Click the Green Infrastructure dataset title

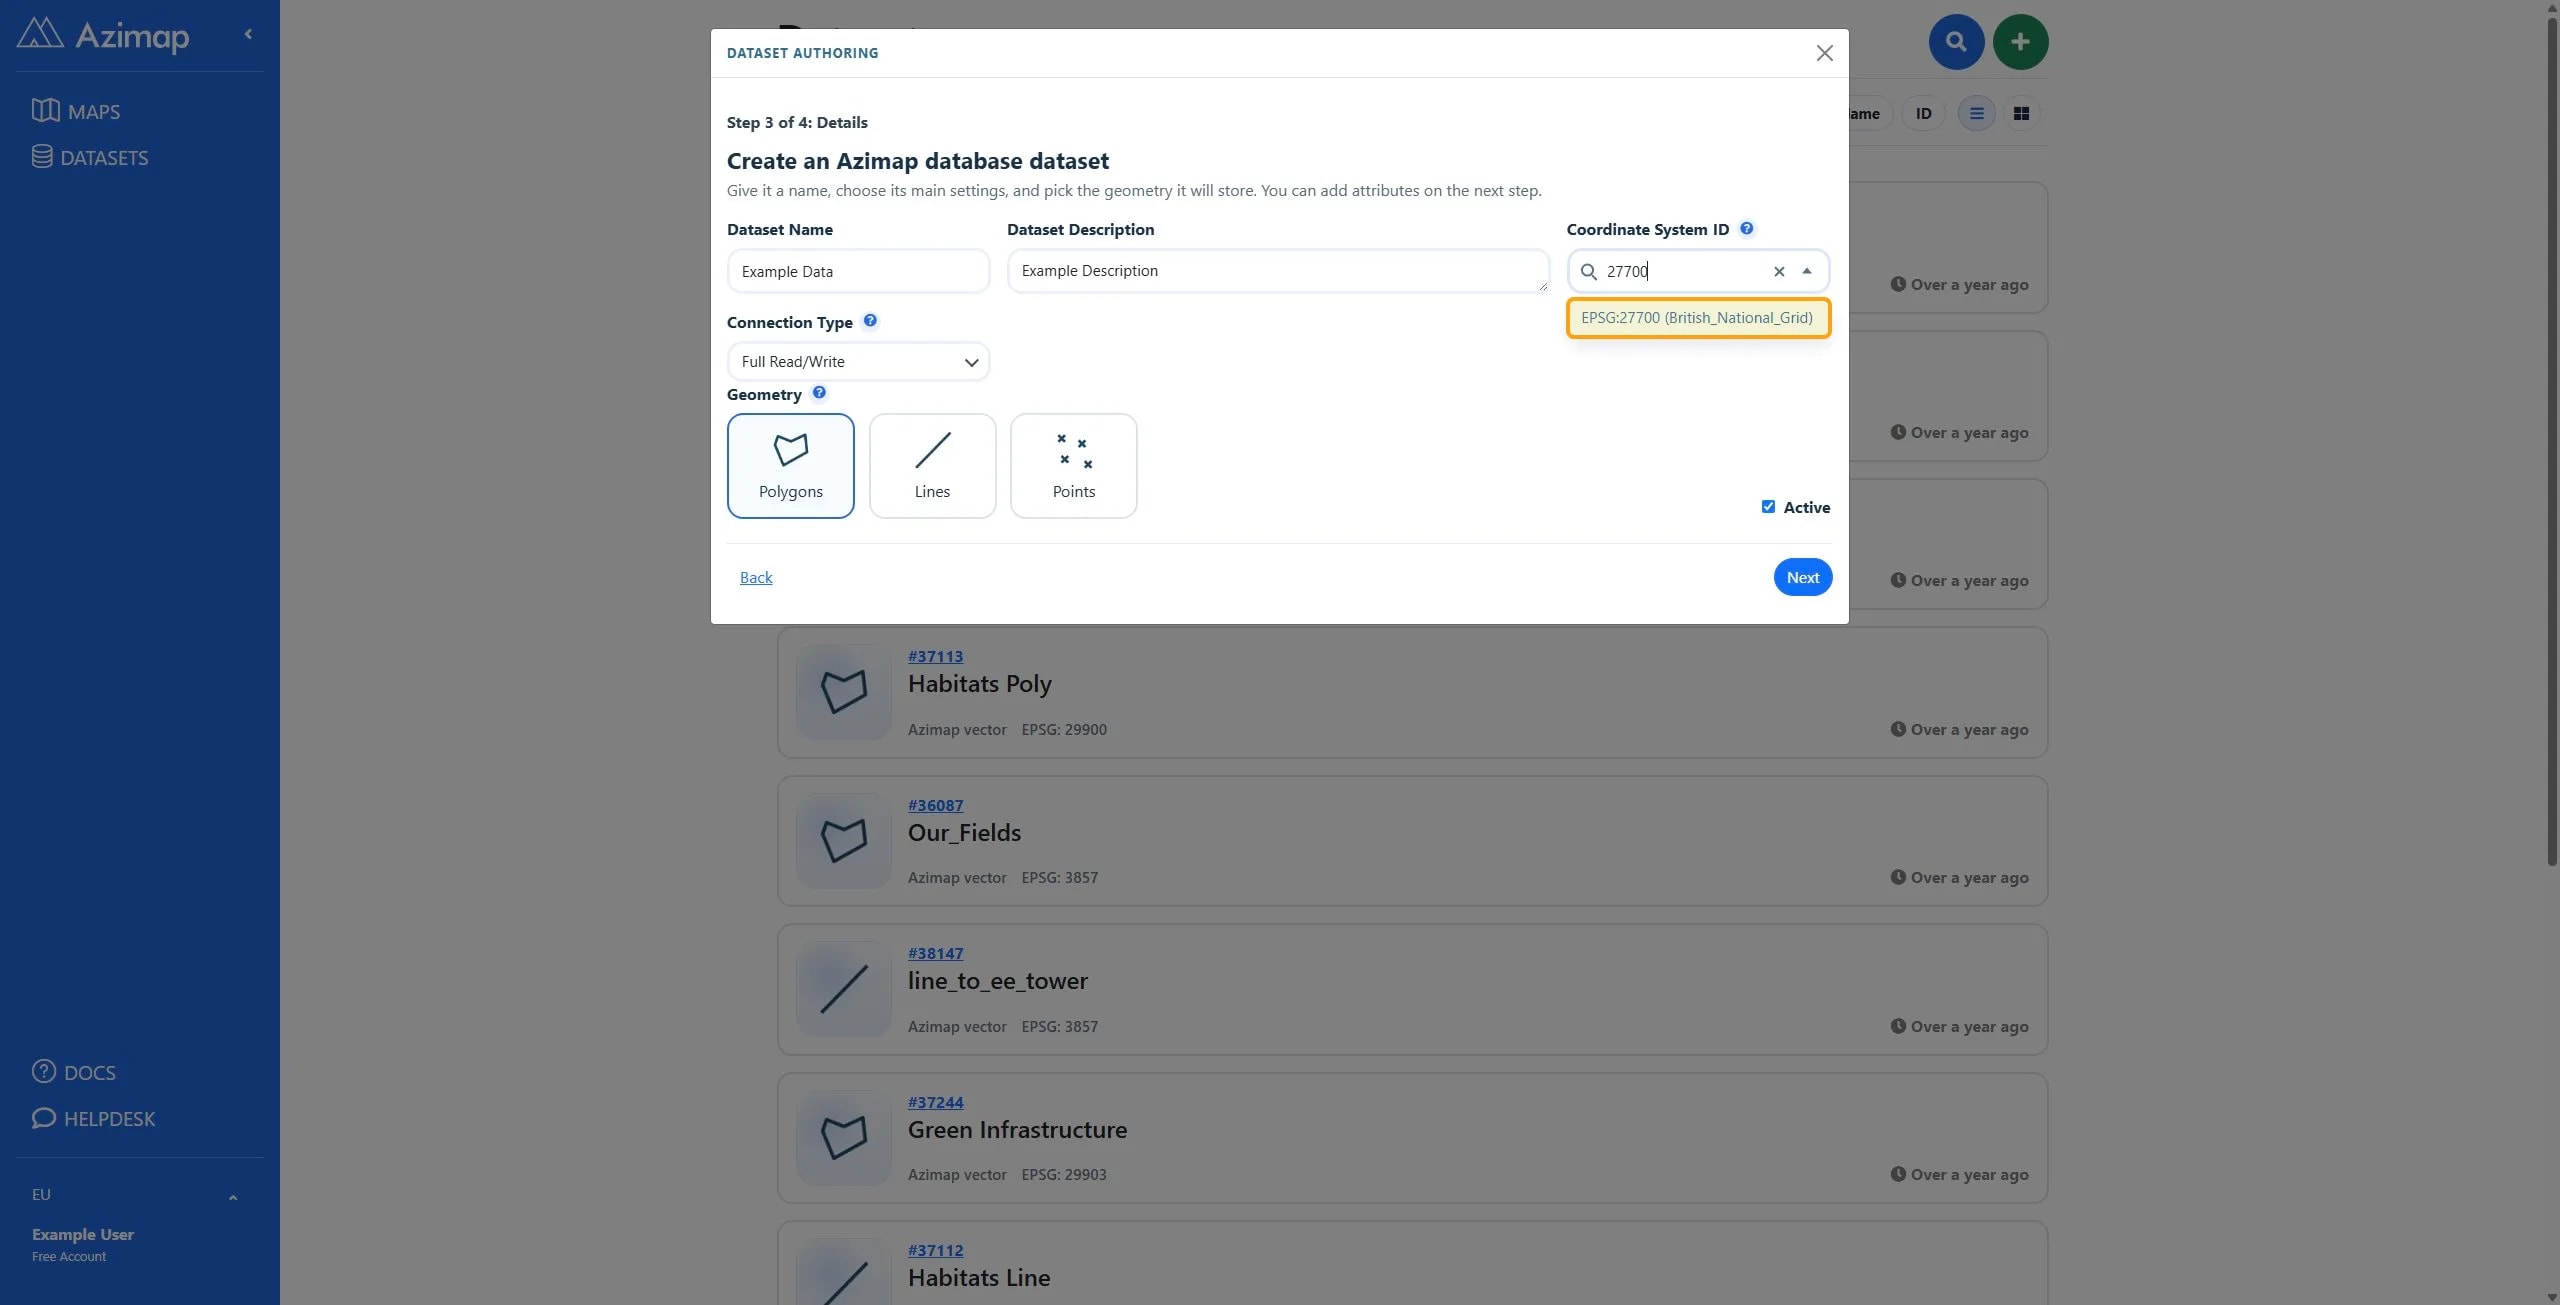pyautogui.click(x=1017, y=1130)
